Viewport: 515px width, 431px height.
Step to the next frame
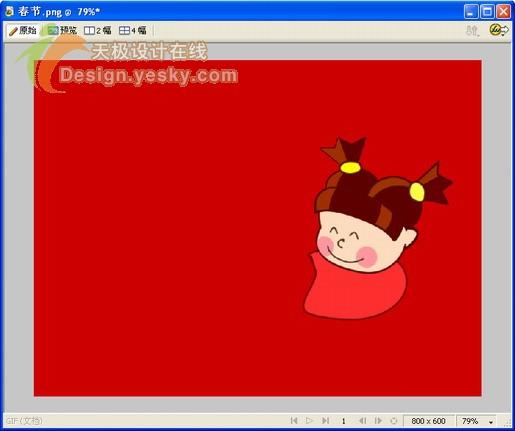378,421
